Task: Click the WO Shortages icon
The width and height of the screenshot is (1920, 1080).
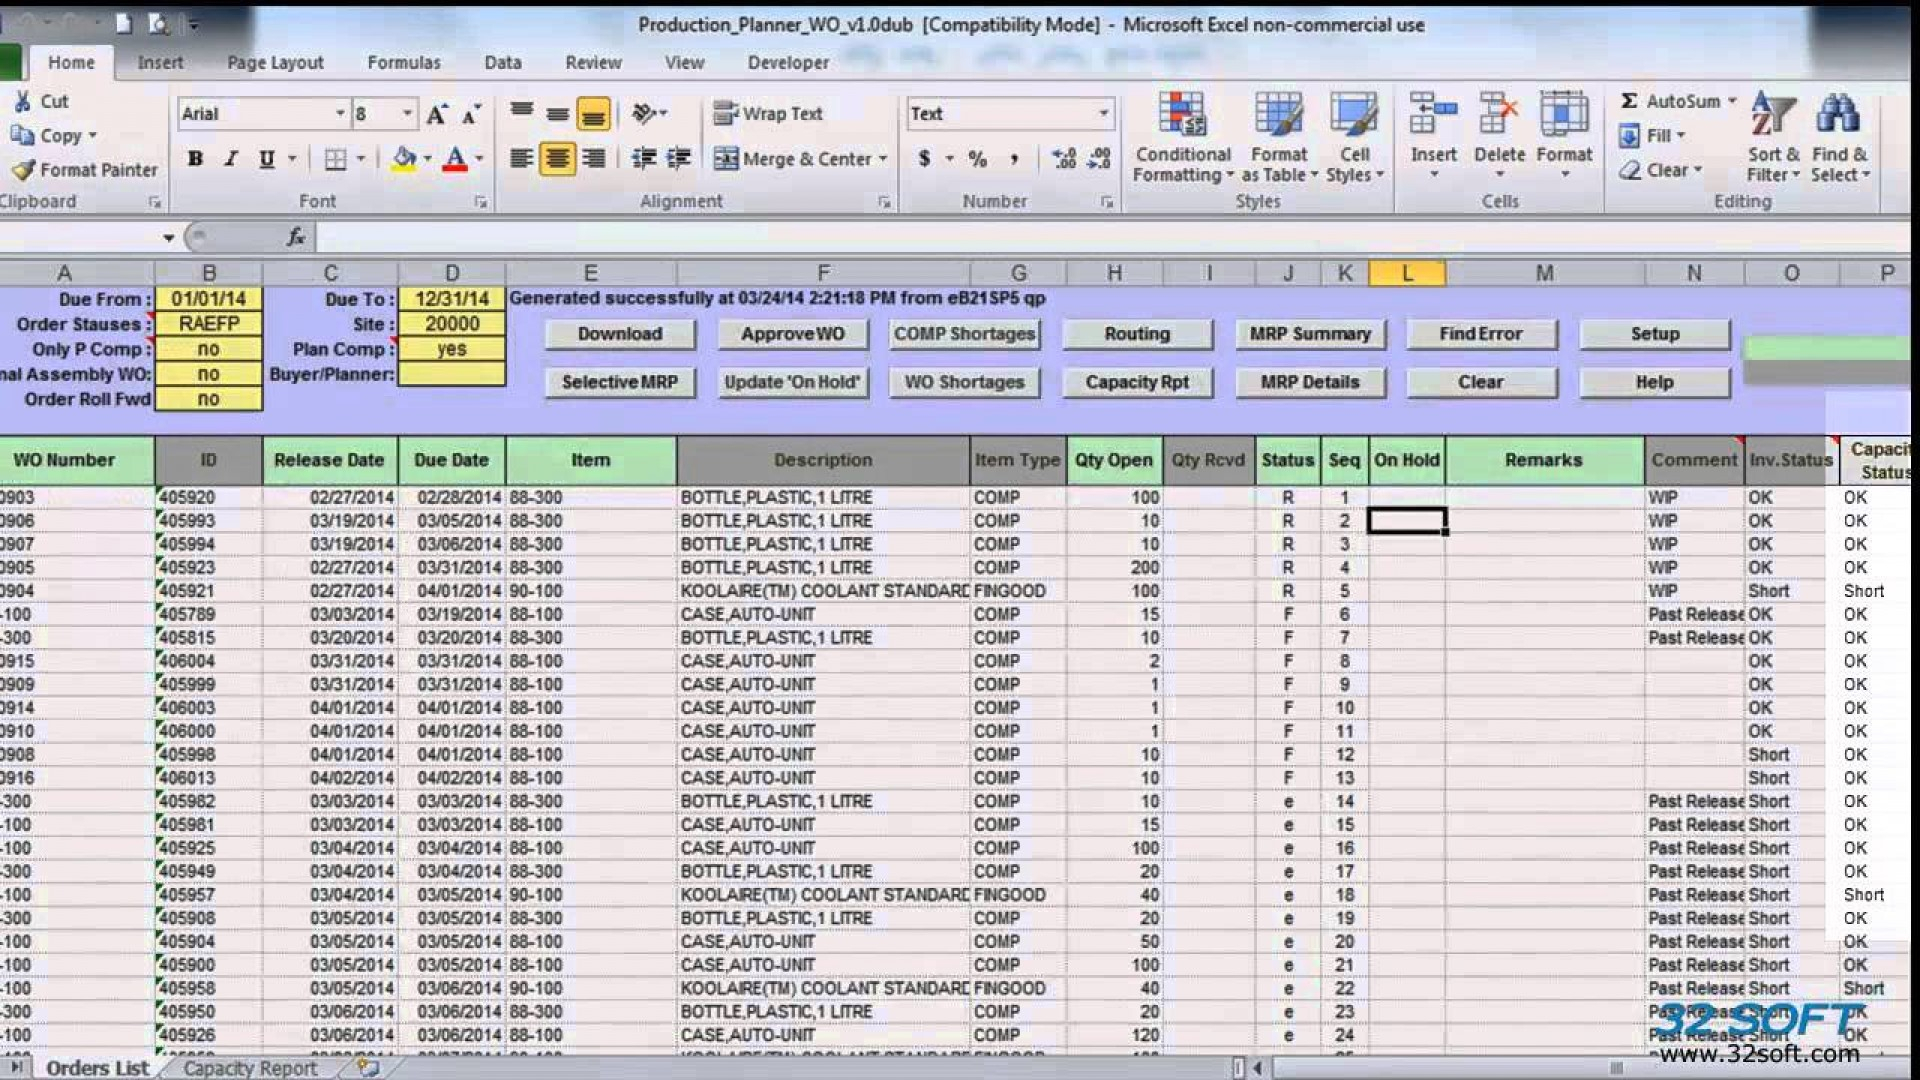Action: [964, 381]
